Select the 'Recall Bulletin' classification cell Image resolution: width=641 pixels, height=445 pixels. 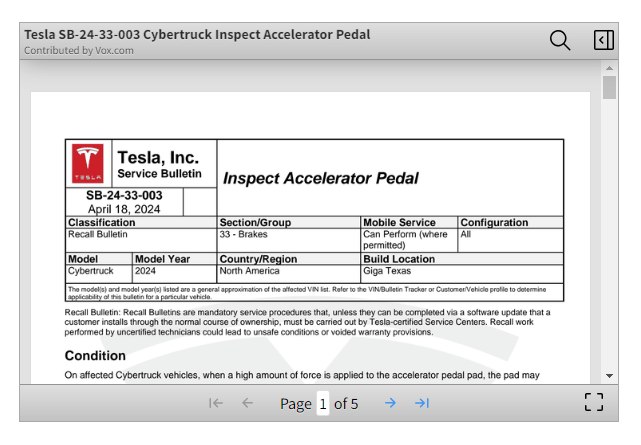[98, 234]
